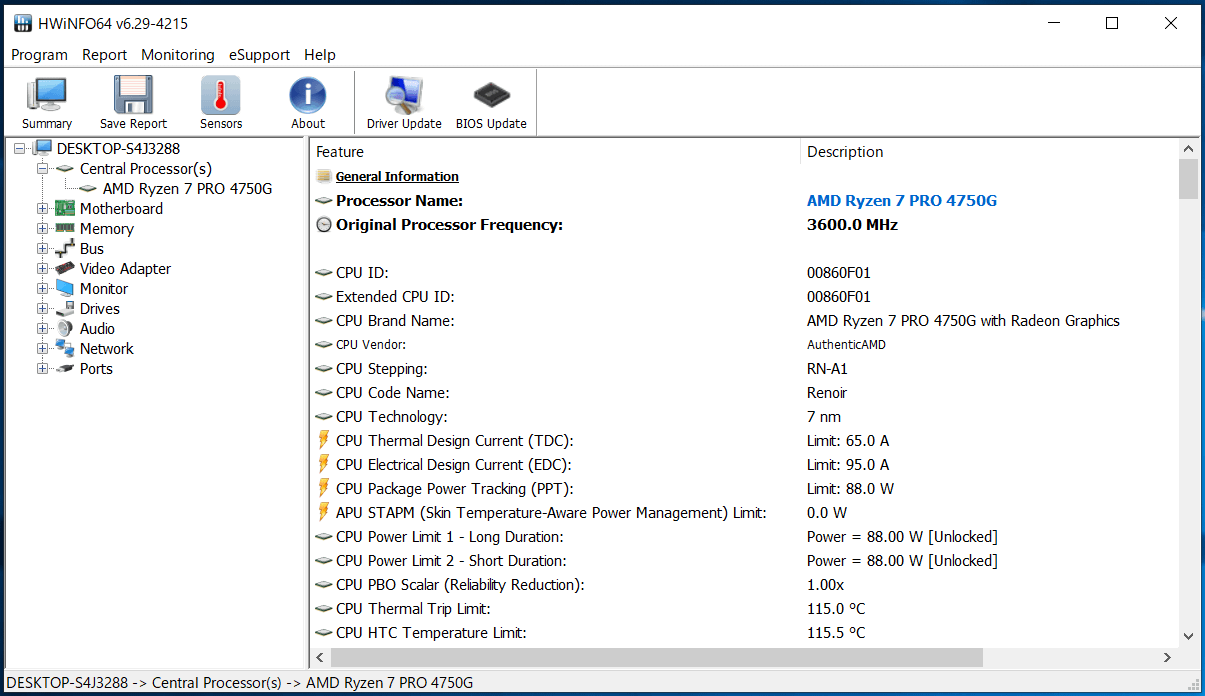Click the horizontal scrollbar thumb
The width and height of the screenshot is (1205, 696).
(657, 657)
